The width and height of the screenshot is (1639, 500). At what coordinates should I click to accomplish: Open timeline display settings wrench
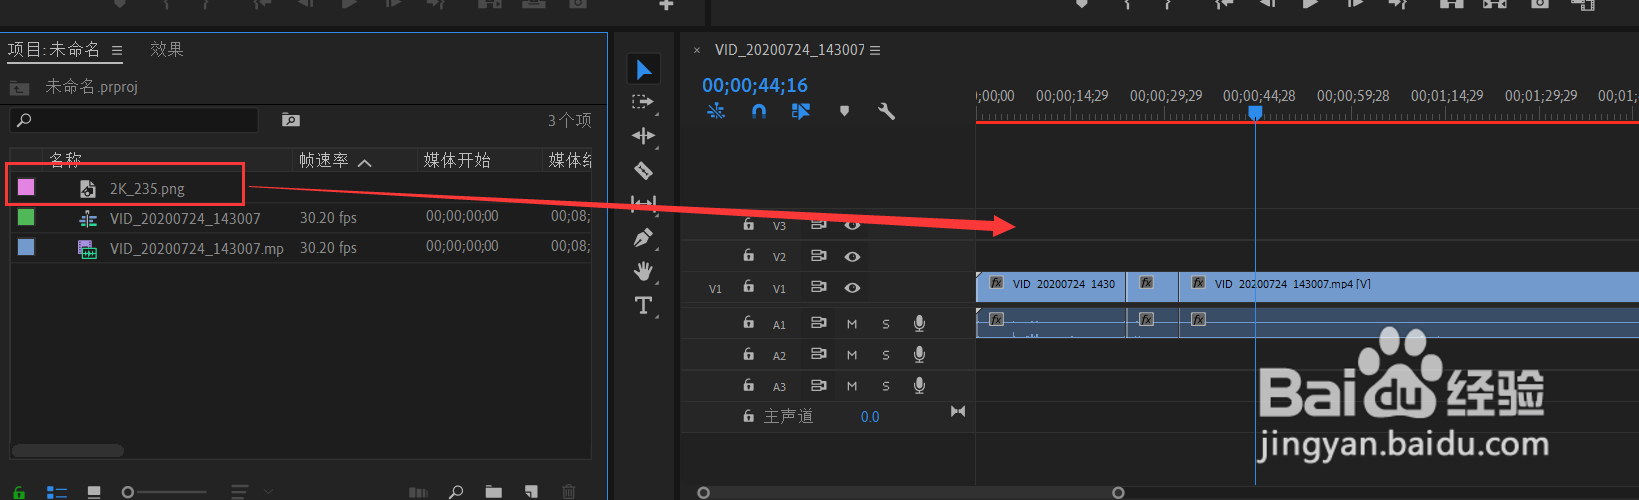click(886, 111)
